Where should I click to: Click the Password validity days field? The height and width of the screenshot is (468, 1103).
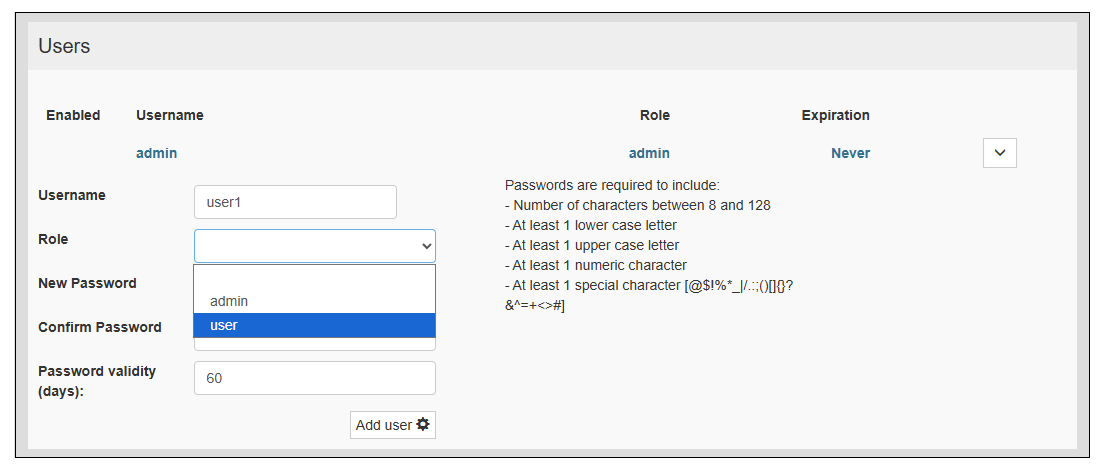(315, 378)
